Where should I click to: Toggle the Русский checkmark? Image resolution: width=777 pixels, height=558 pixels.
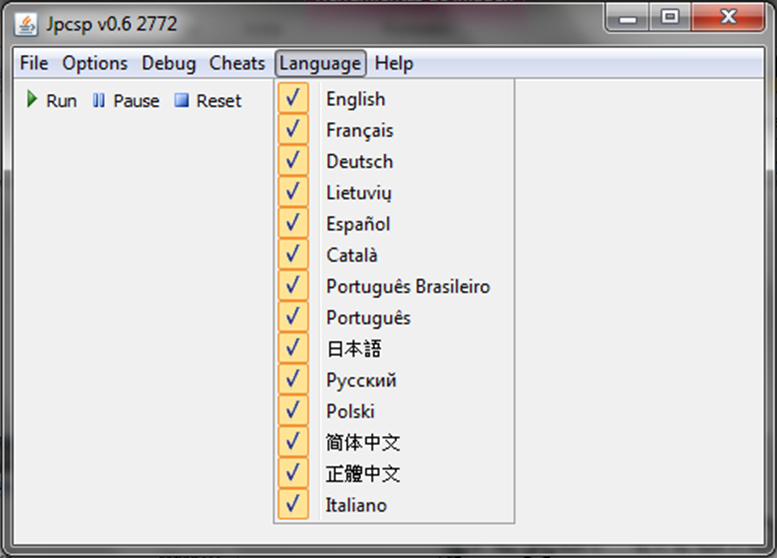[x=293, y=379]
